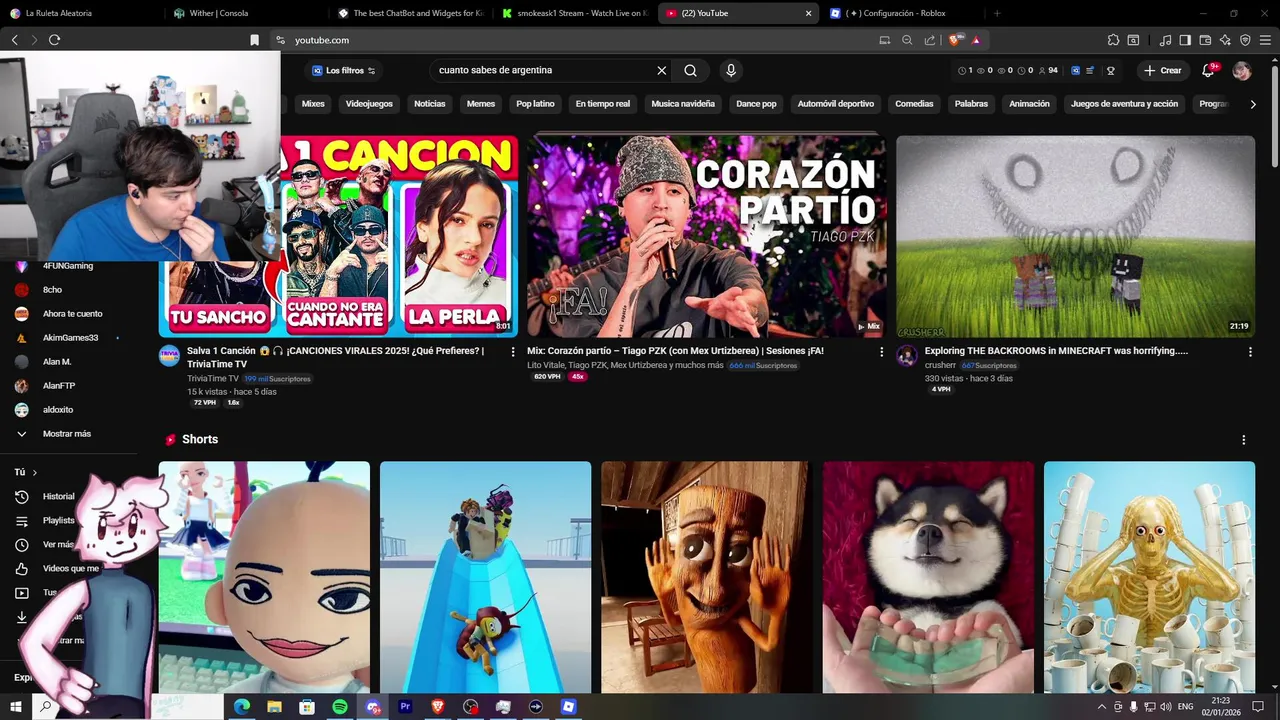Open options for Backrooms Minecraft video
The image size is (1280, 720).
(1250, 352)
